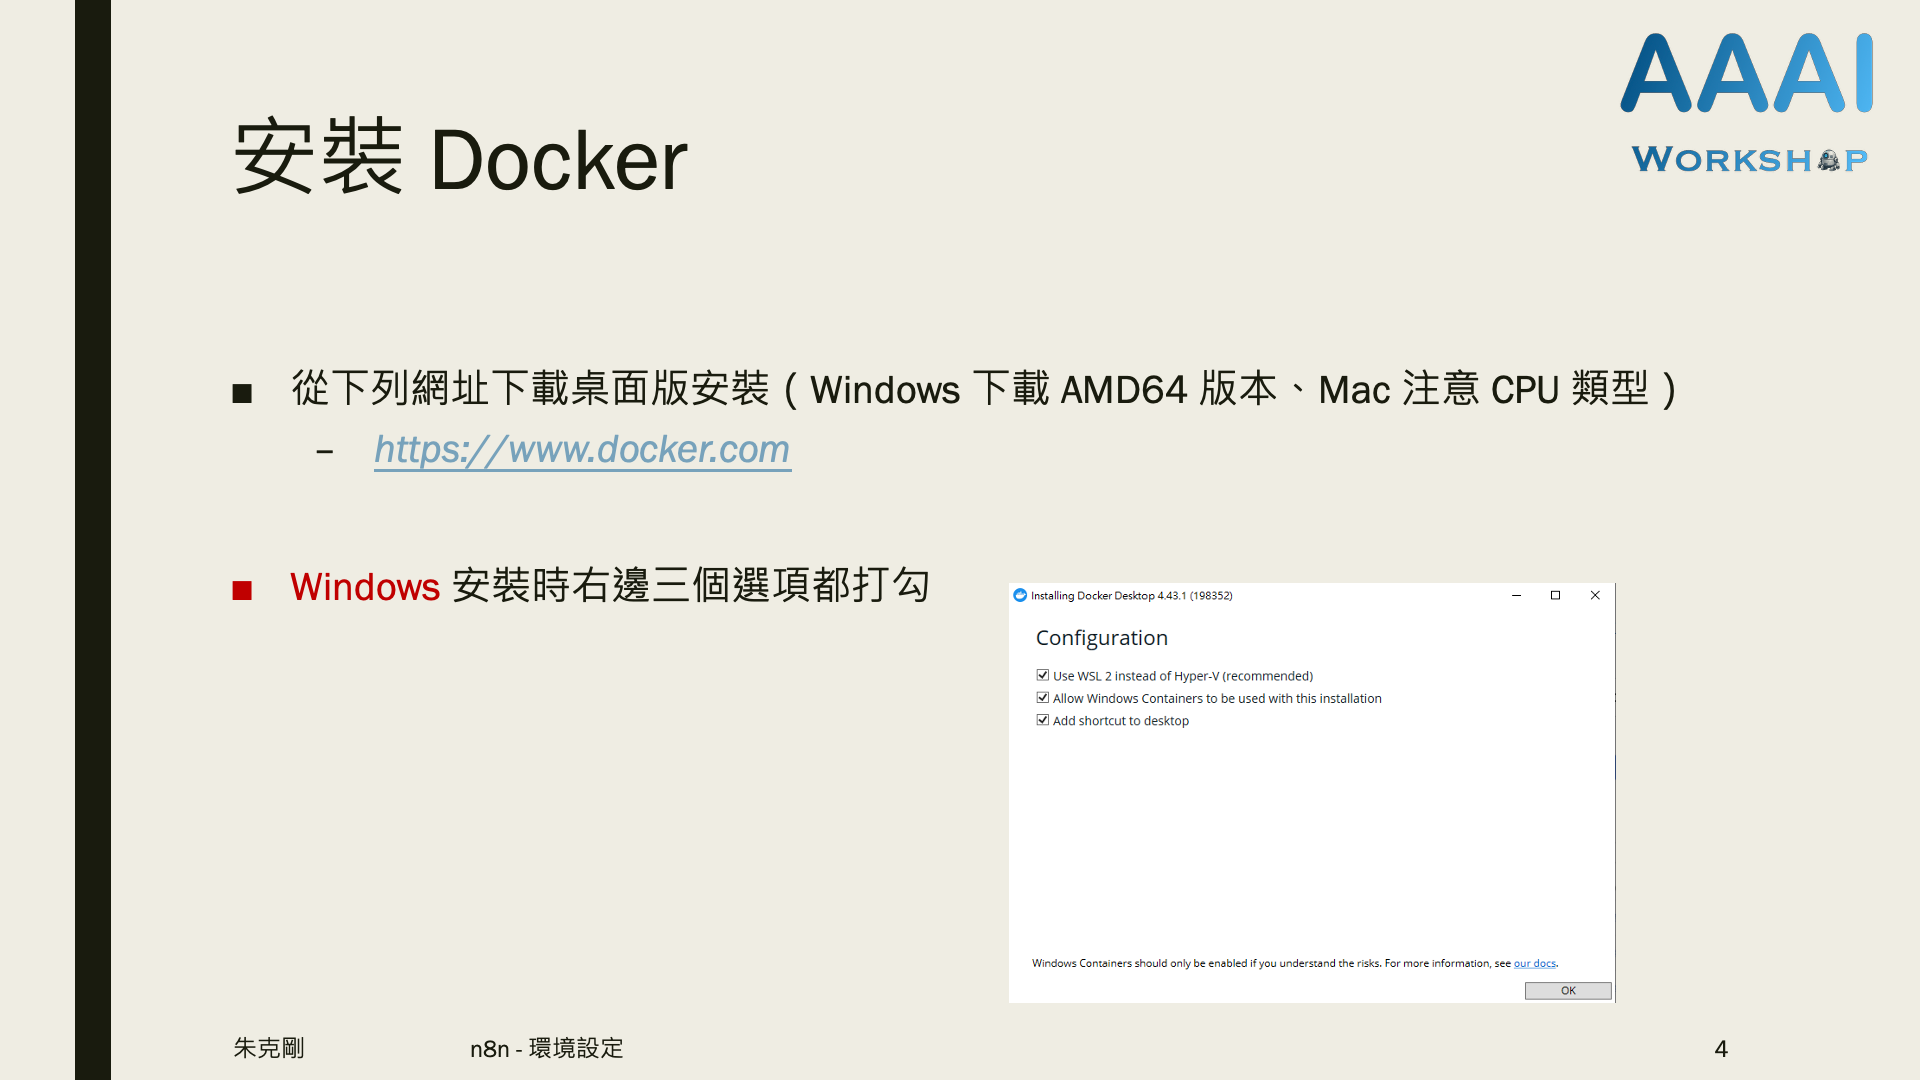Image resolution: width=1920 pixels, height=1080 pixels.
Task: Click the black square bullet marker
Action: pos(242,393)
